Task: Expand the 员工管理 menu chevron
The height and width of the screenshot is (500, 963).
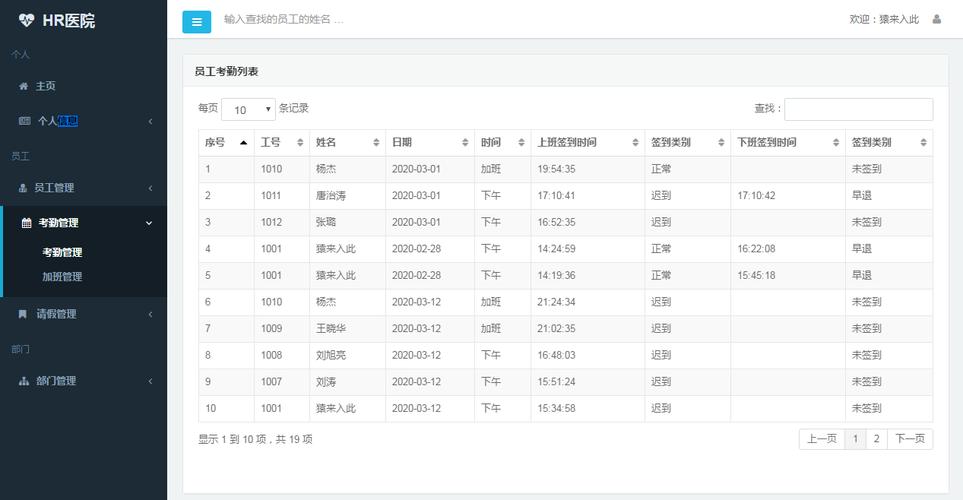Action: (150, 188)
